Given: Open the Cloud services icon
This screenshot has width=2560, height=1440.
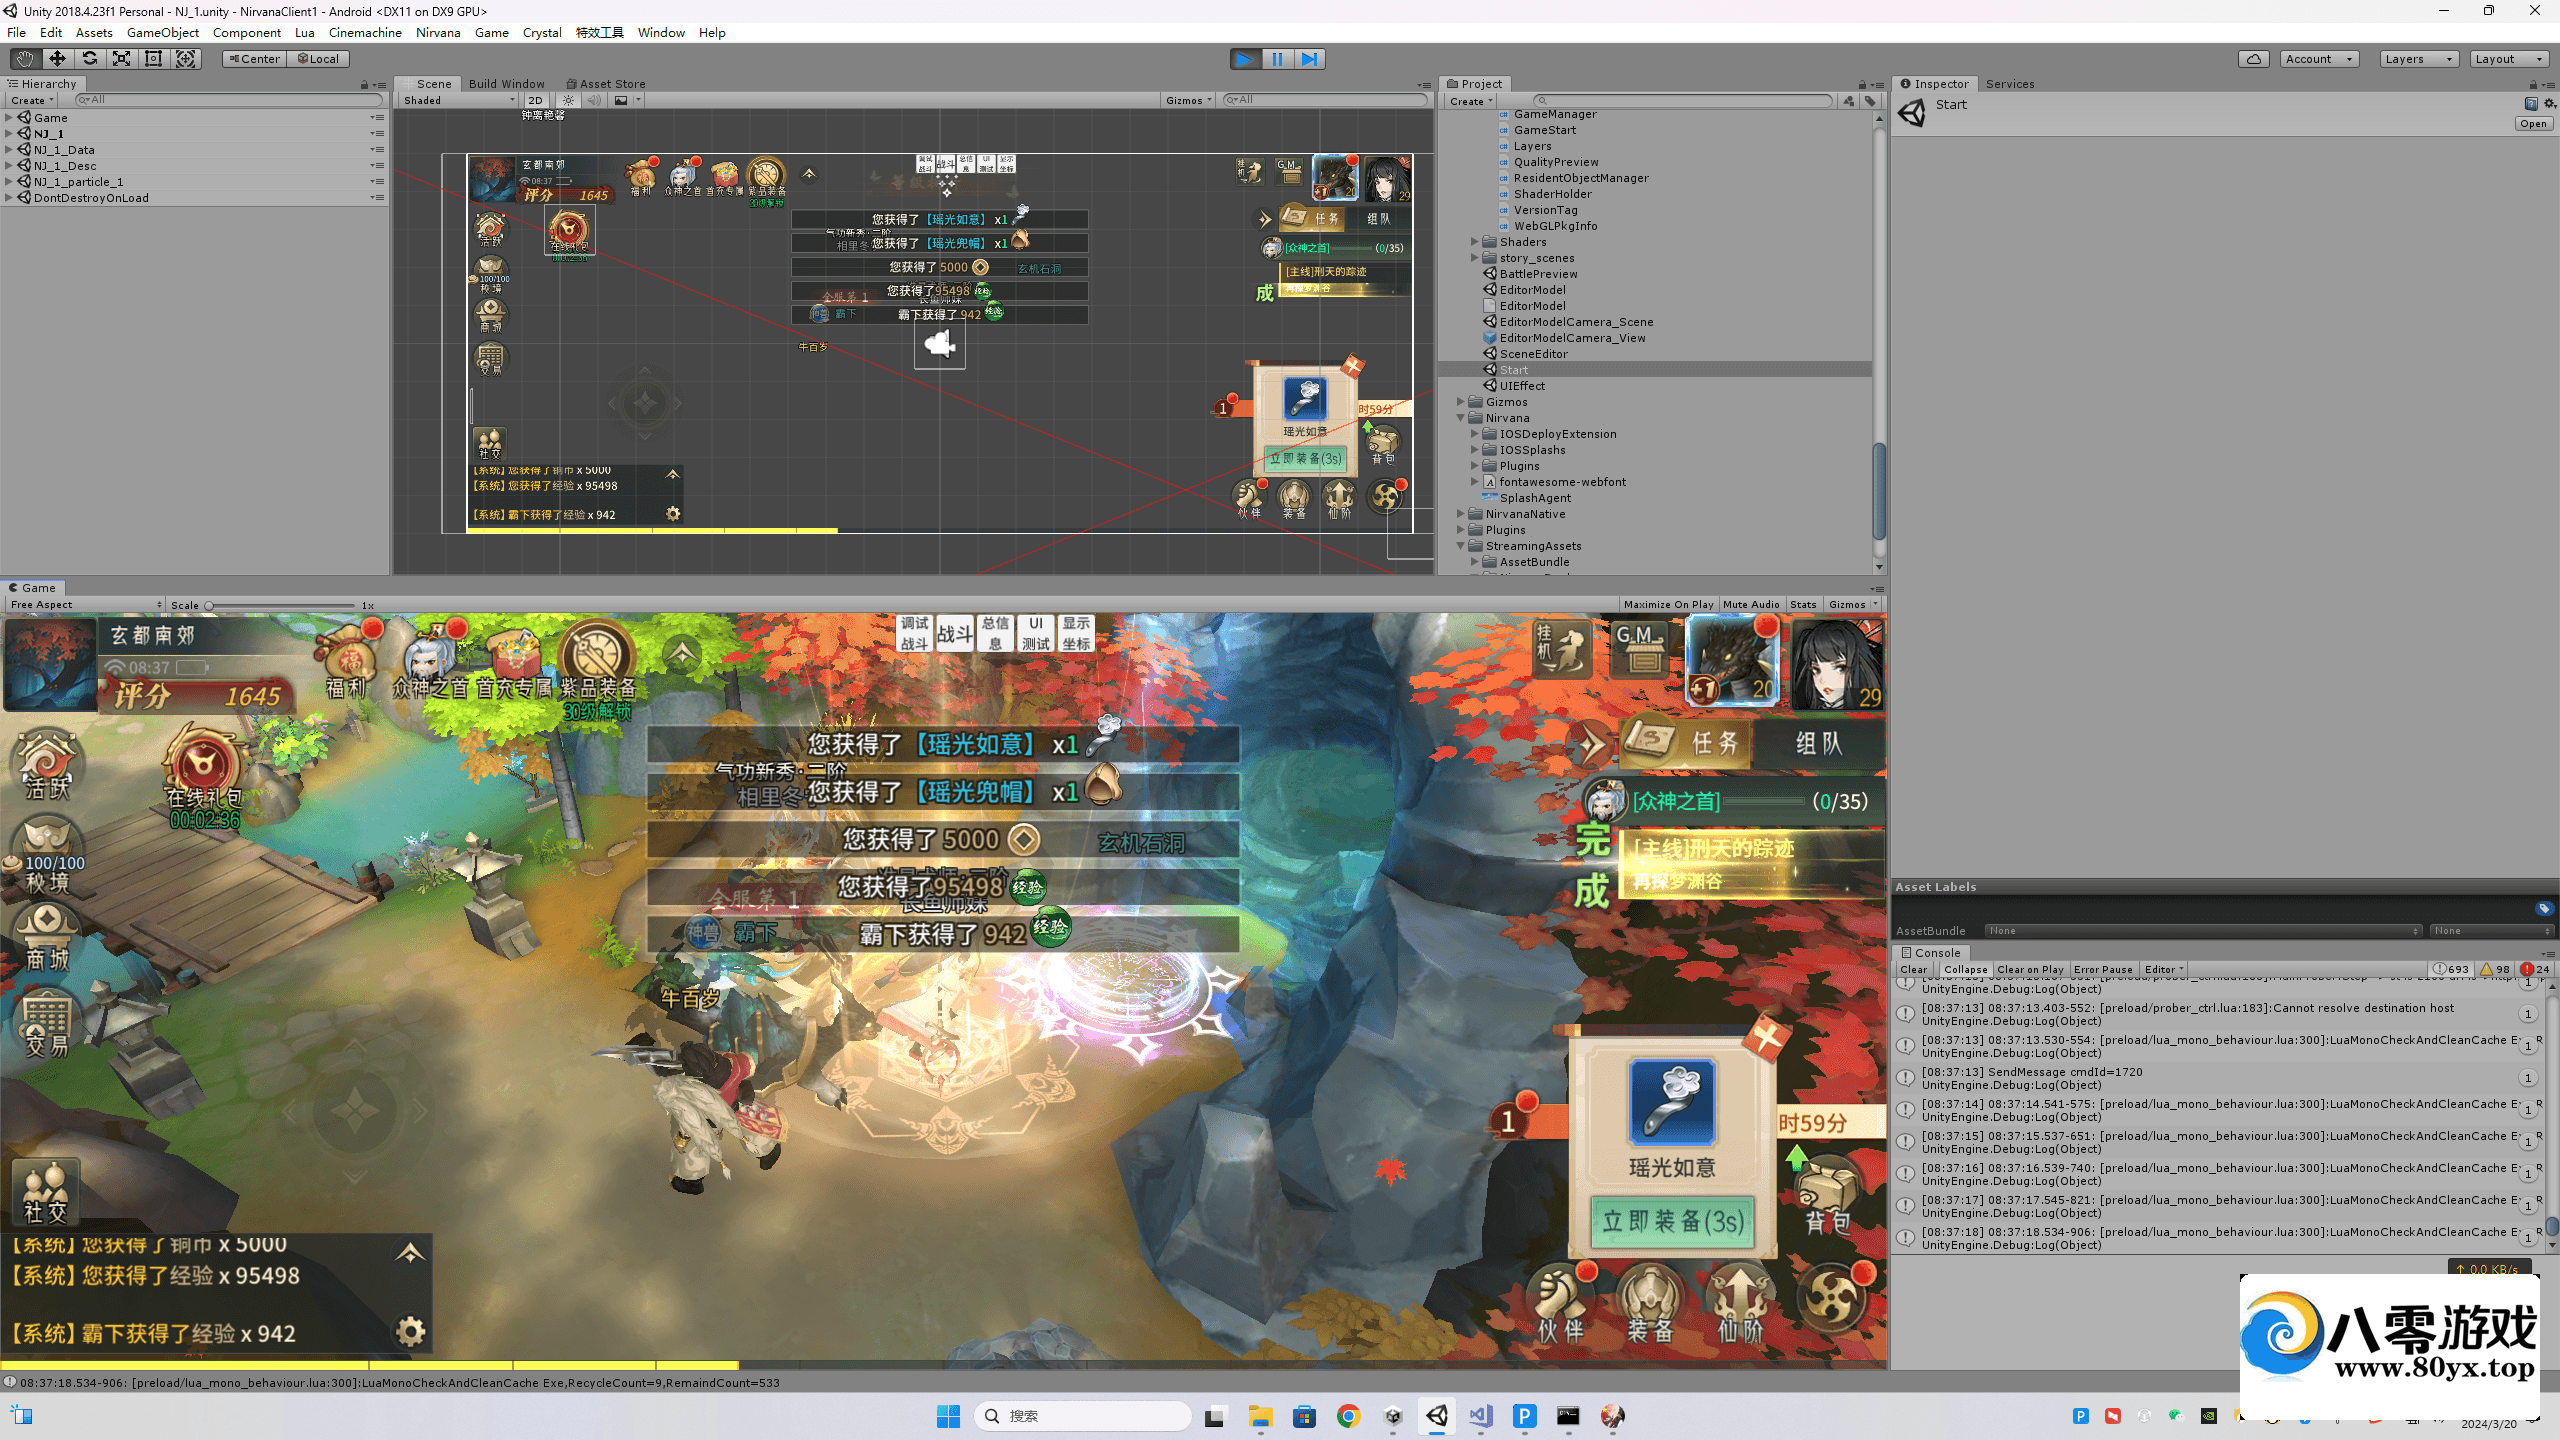Looking at the screenshot, I should (x=2254, y=59).
